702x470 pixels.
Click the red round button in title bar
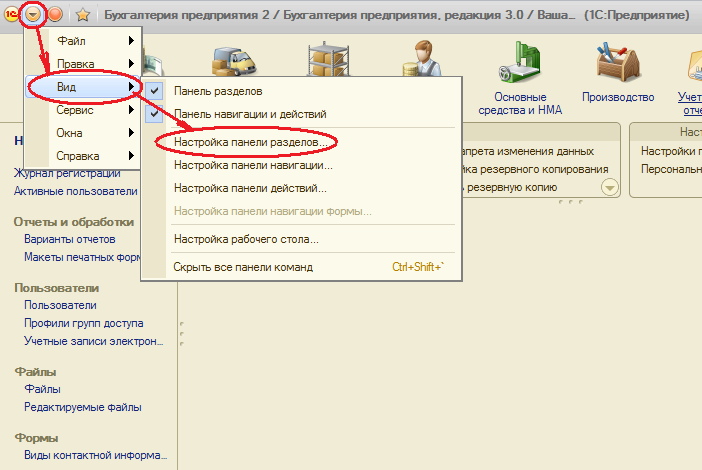[56, 15]
